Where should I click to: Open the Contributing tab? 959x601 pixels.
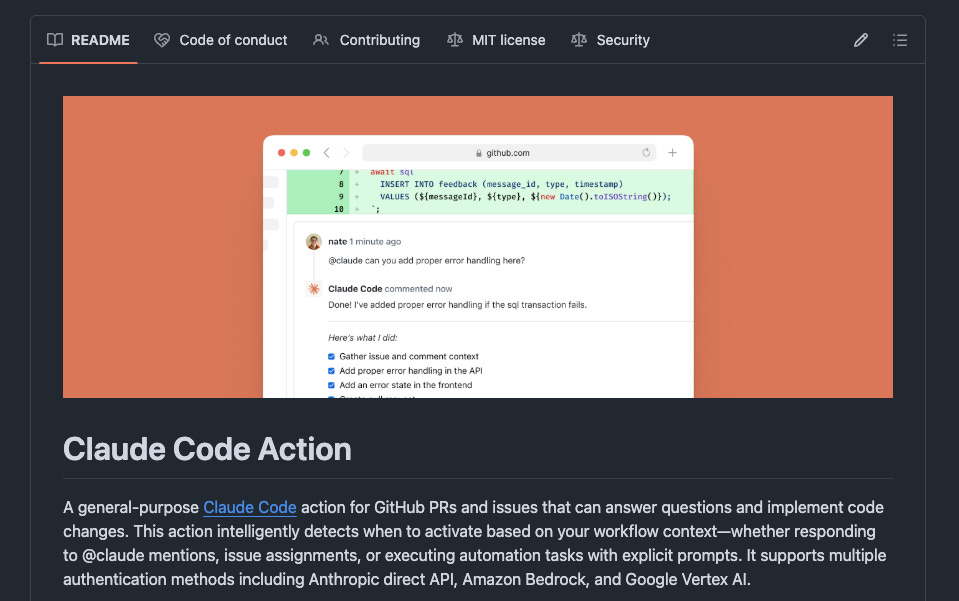366,40
